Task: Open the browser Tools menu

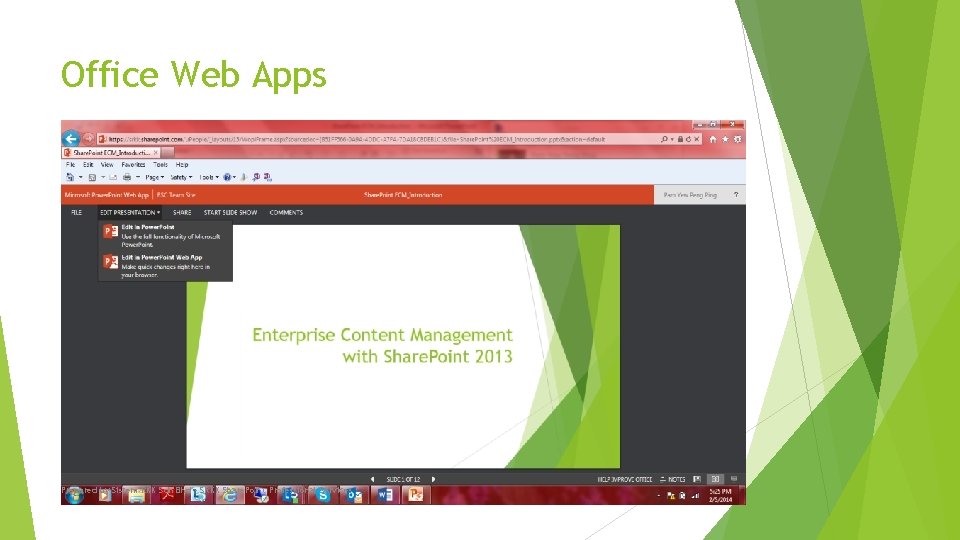Action: [x=160, y=165]
